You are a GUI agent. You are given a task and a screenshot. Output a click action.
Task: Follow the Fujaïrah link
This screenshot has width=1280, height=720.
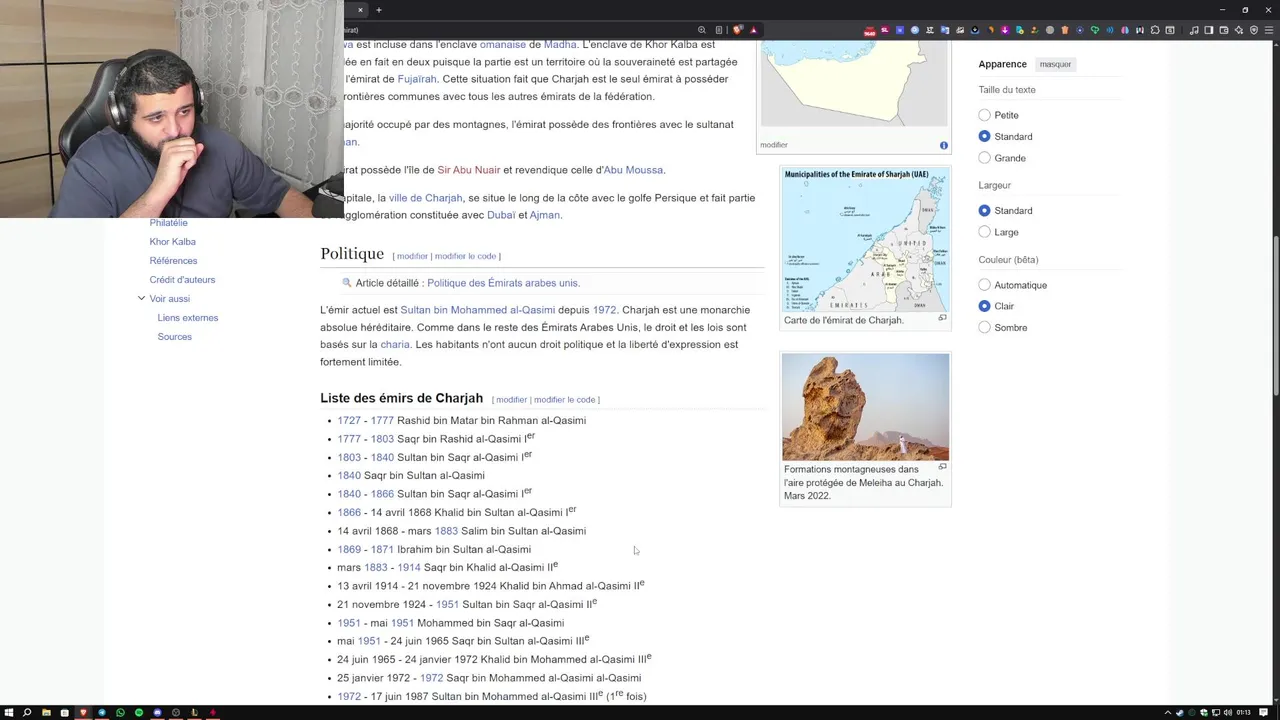(x=417, y=79)
